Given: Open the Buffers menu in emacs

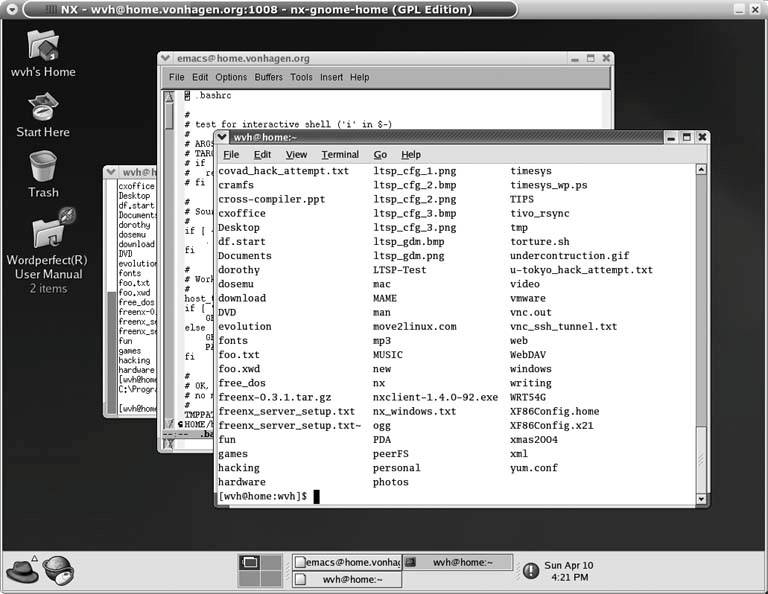Looking at the screenshot, I should 268,77.
